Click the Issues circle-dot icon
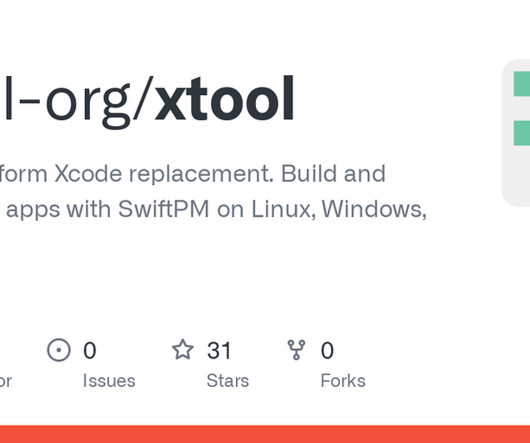530x443 pixels. pos(59,350)
